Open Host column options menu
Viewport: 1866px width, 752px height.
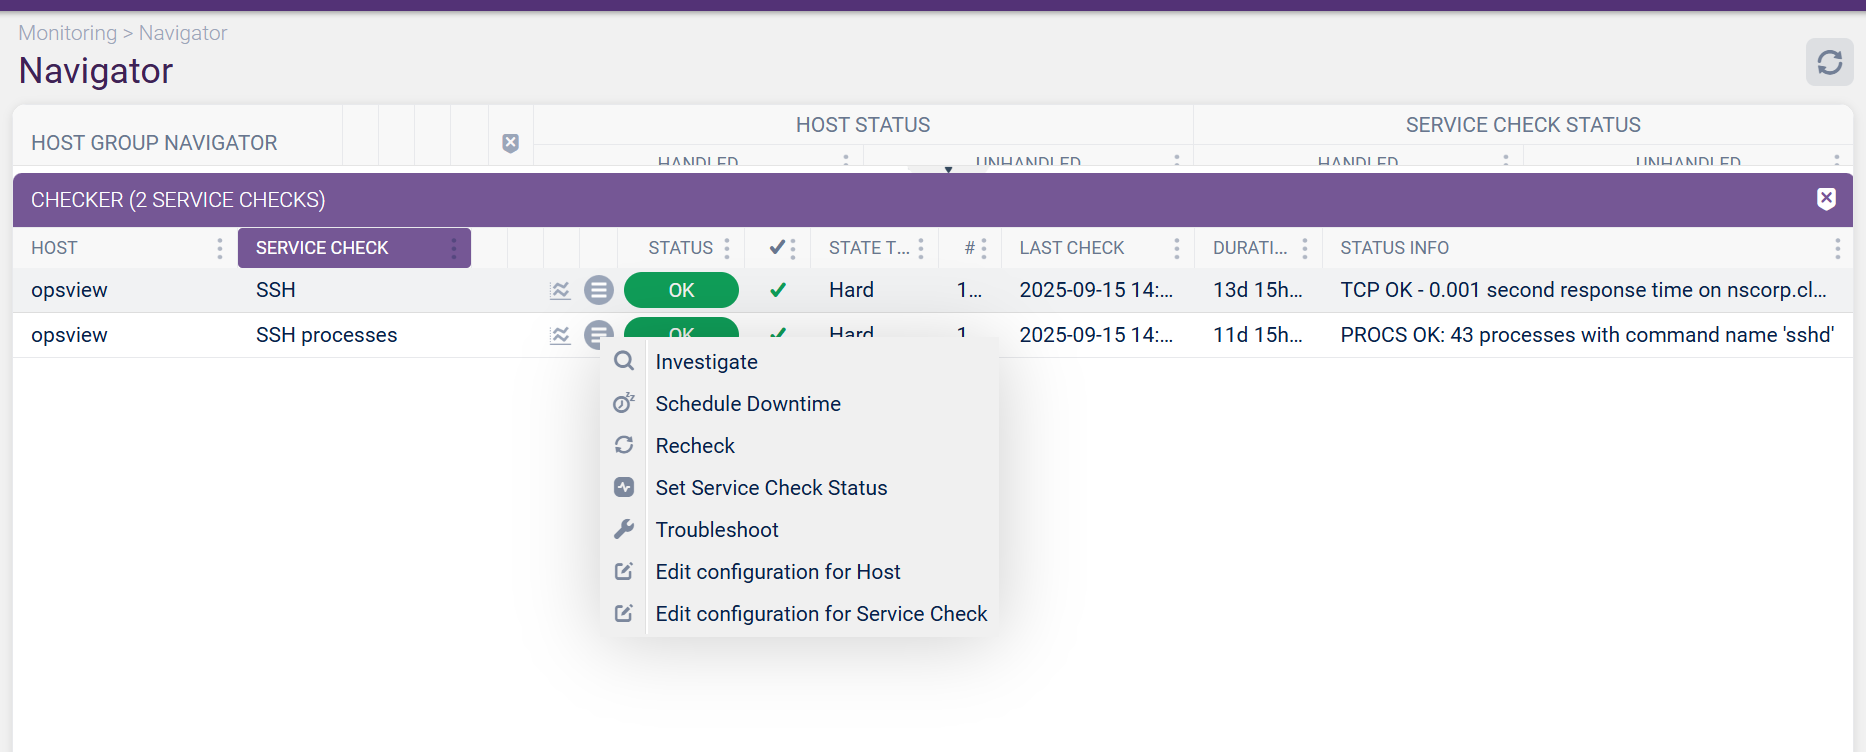[x=220, y=248]
